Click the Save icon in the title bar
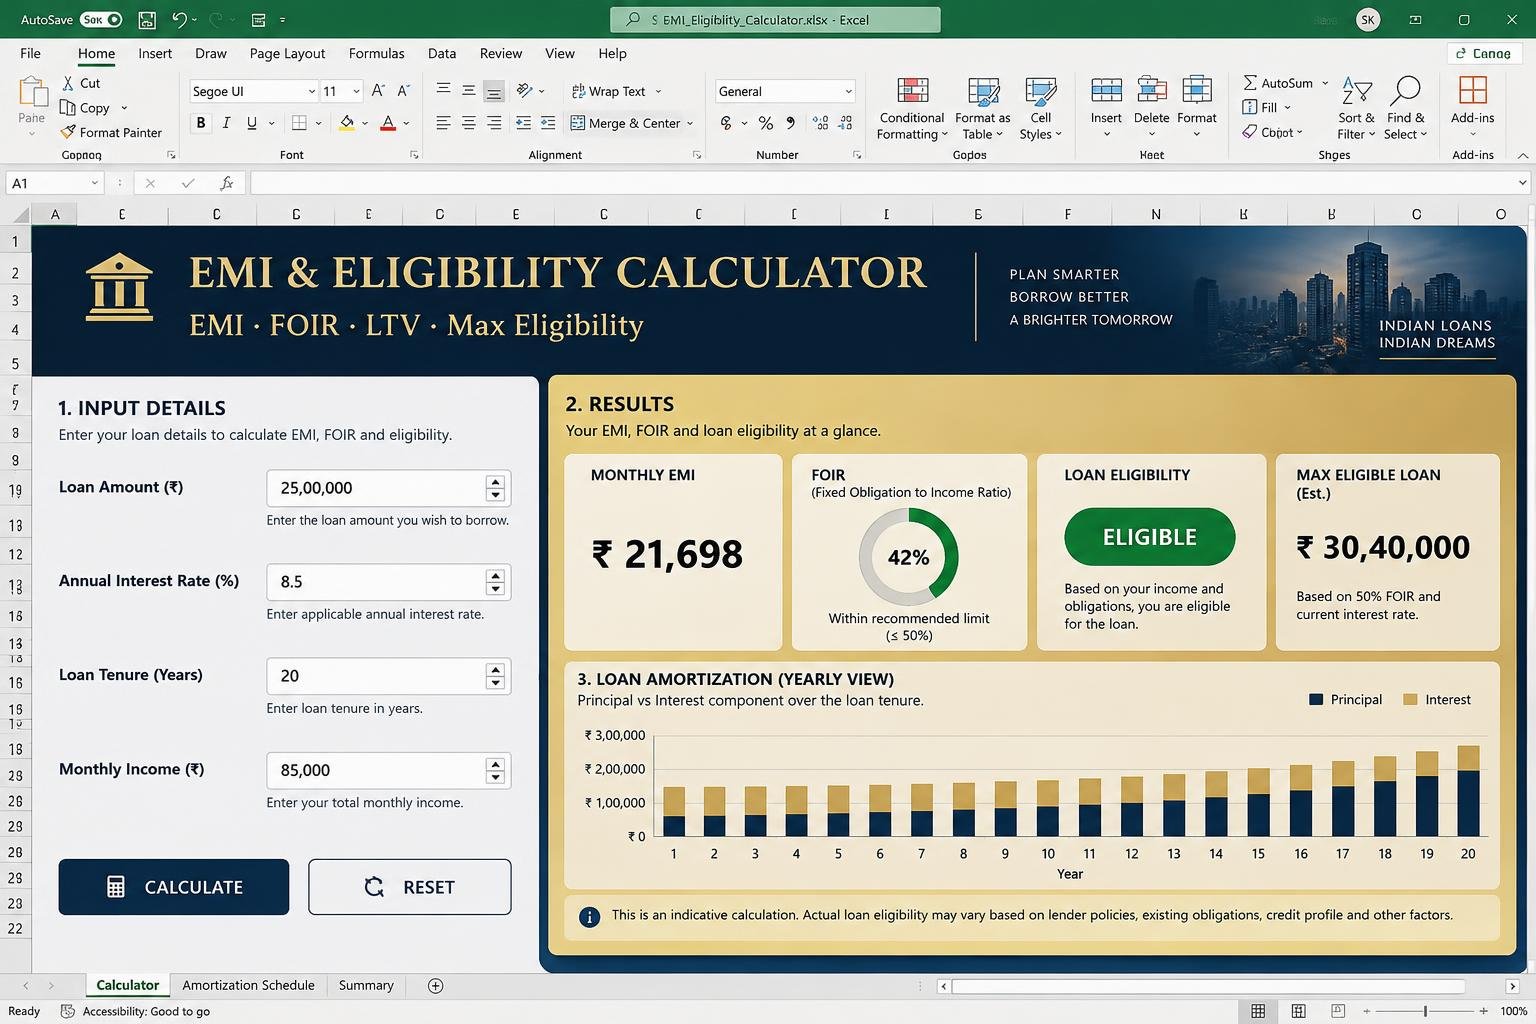1536x1024 pixels. tap(147, 19)
